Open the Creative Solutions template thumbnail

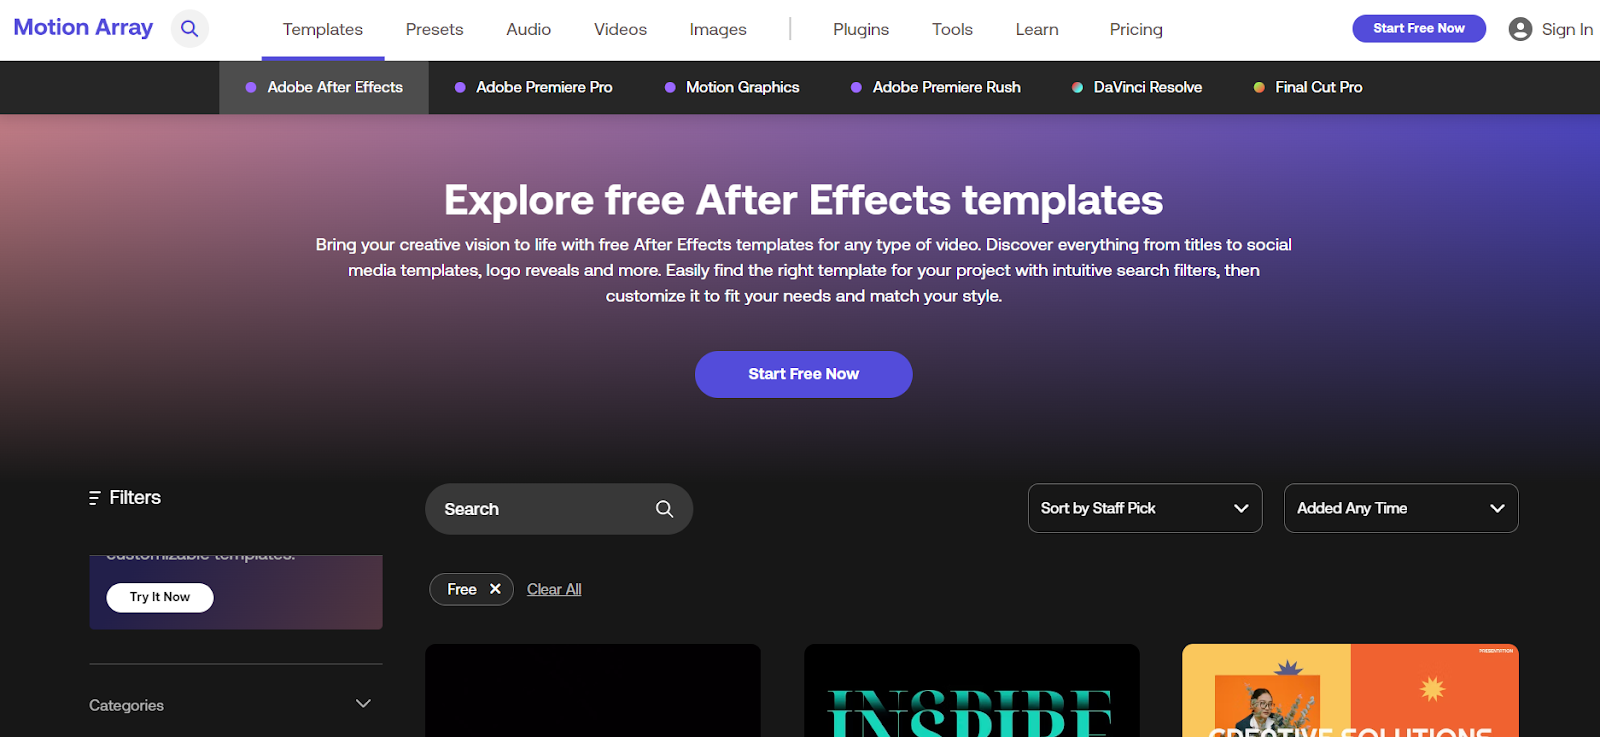coord(1350,690)
